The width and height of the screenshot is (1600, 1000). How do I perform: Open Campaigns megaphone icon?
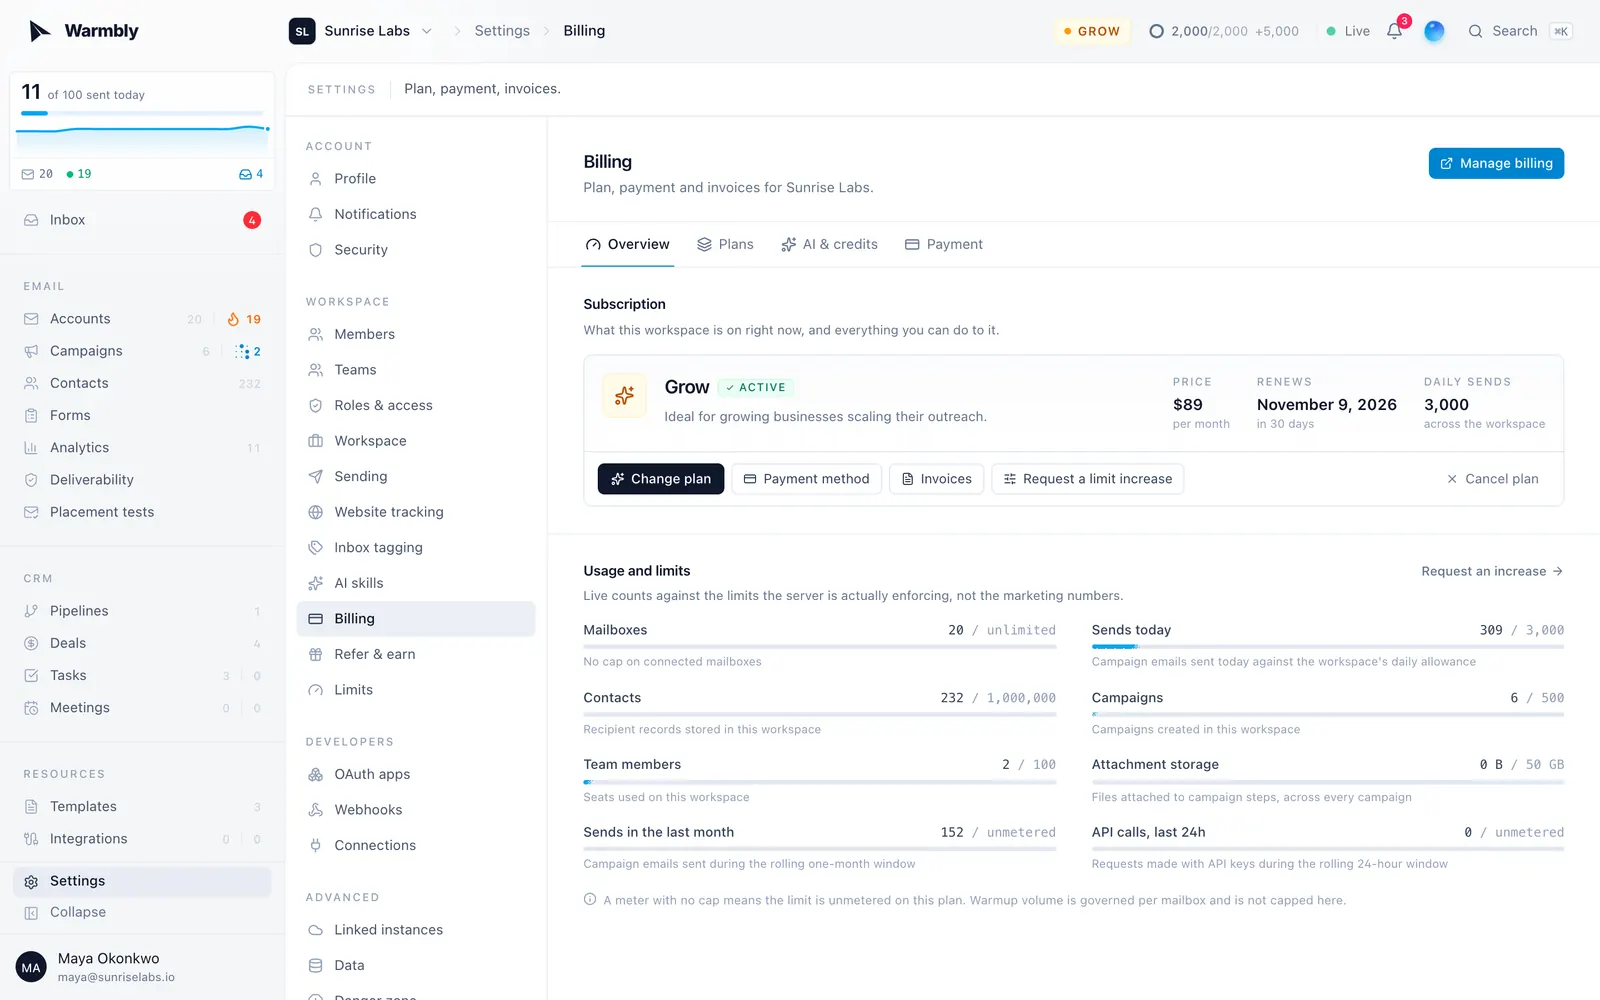pyautogui.click(x=31, y=351)
